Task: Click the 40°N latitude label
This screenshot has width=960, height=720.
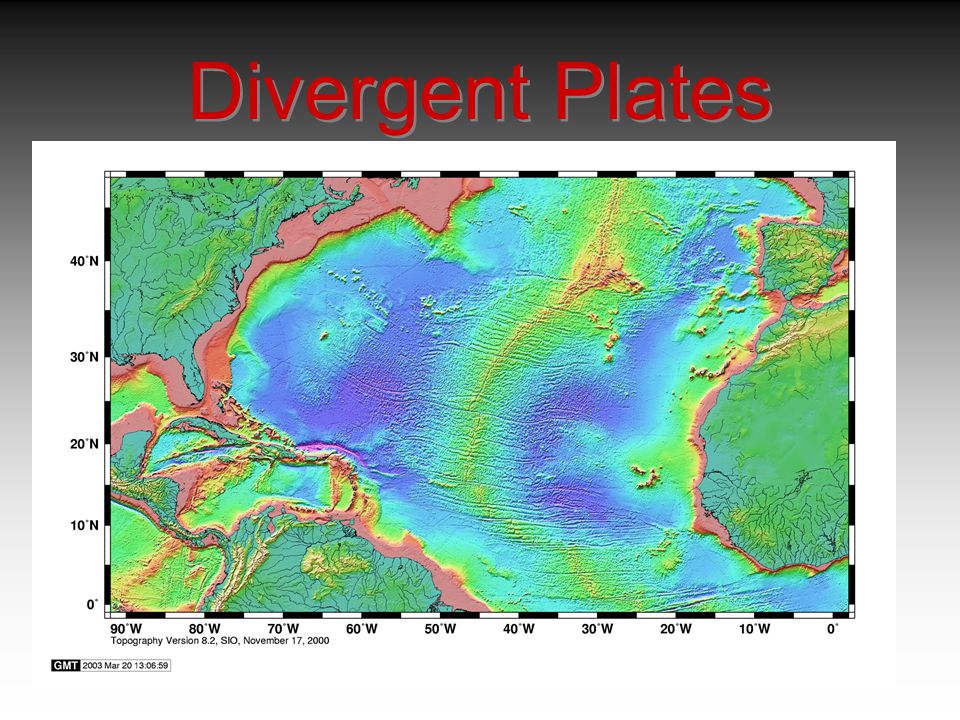Action: (x=84, y=261)
